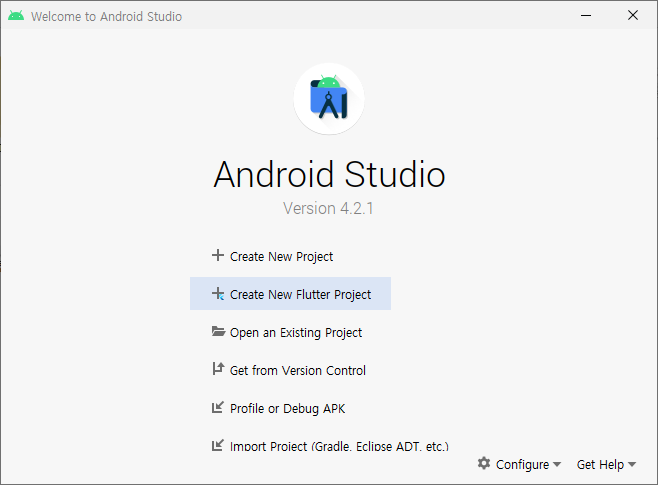The height and width of the screenshot is (485, 658).
Task: Choose Create New Flutter Project
Action: pyautogui.click(x=290, y=294)
